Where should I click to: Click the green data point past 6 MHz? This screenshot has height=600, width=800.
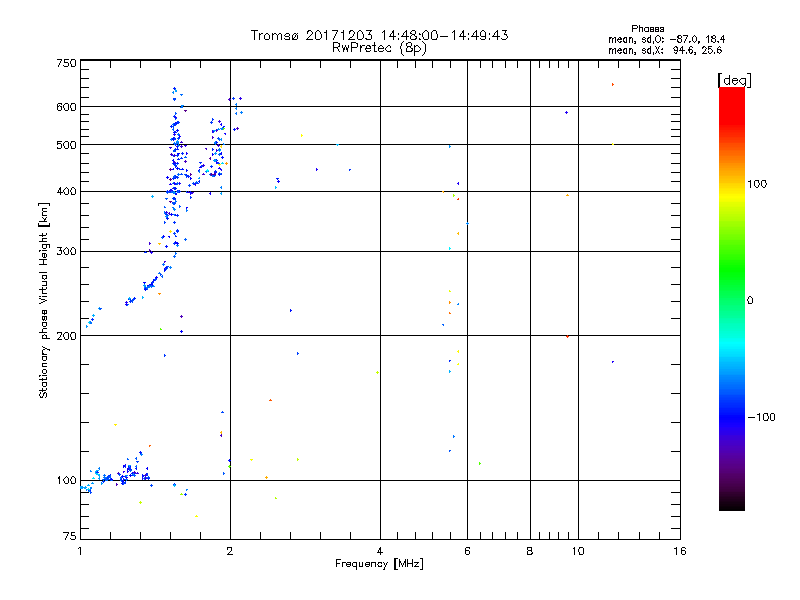click(x=480, y=463)
